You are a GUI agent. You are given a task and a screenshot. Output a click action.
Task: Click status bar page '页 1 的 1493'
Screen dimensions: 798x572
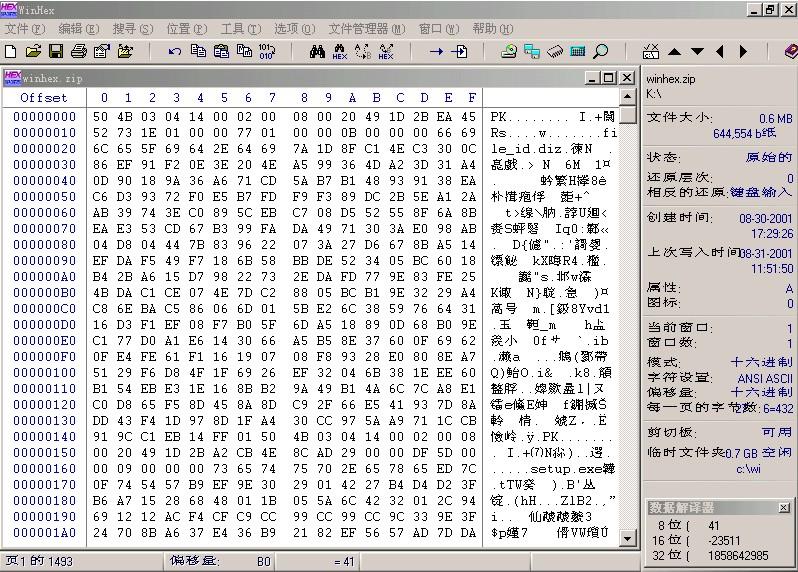40,561
